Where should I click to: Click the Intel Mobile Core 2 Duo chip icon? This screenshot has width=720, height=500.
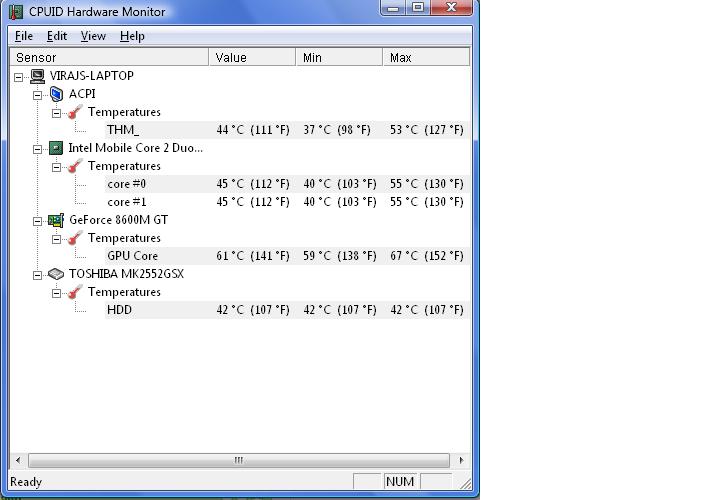[56, 148]
